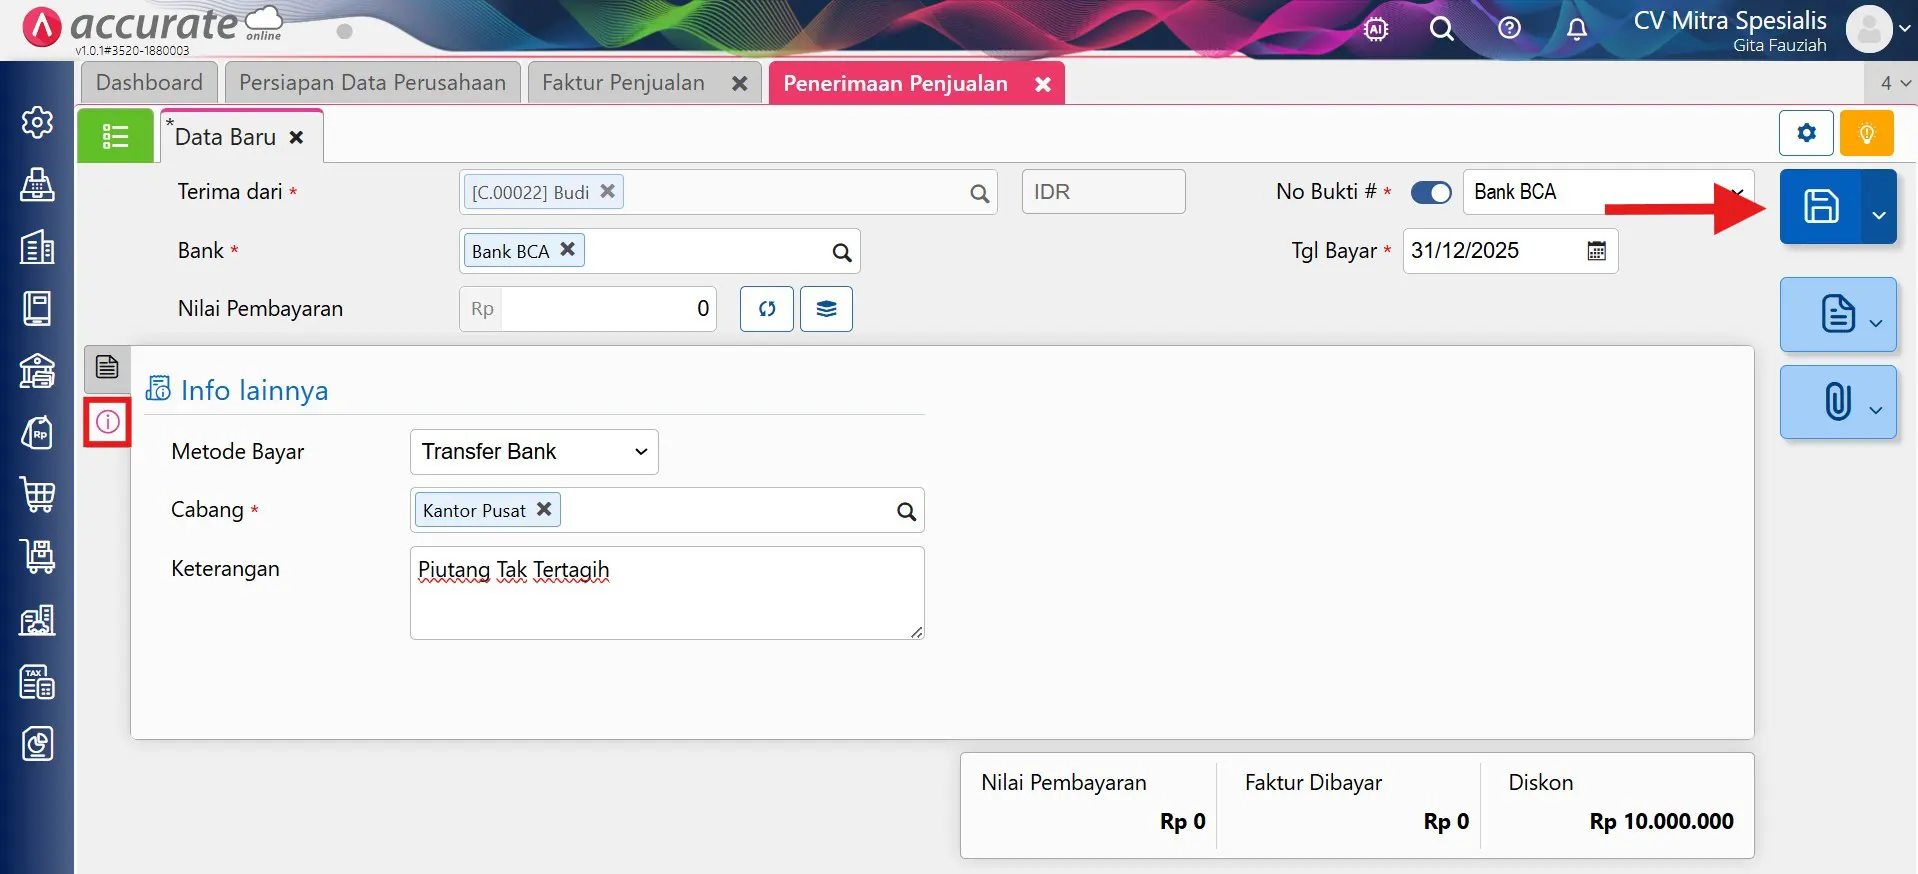Remove the Budi customer tag

point(607,191)
